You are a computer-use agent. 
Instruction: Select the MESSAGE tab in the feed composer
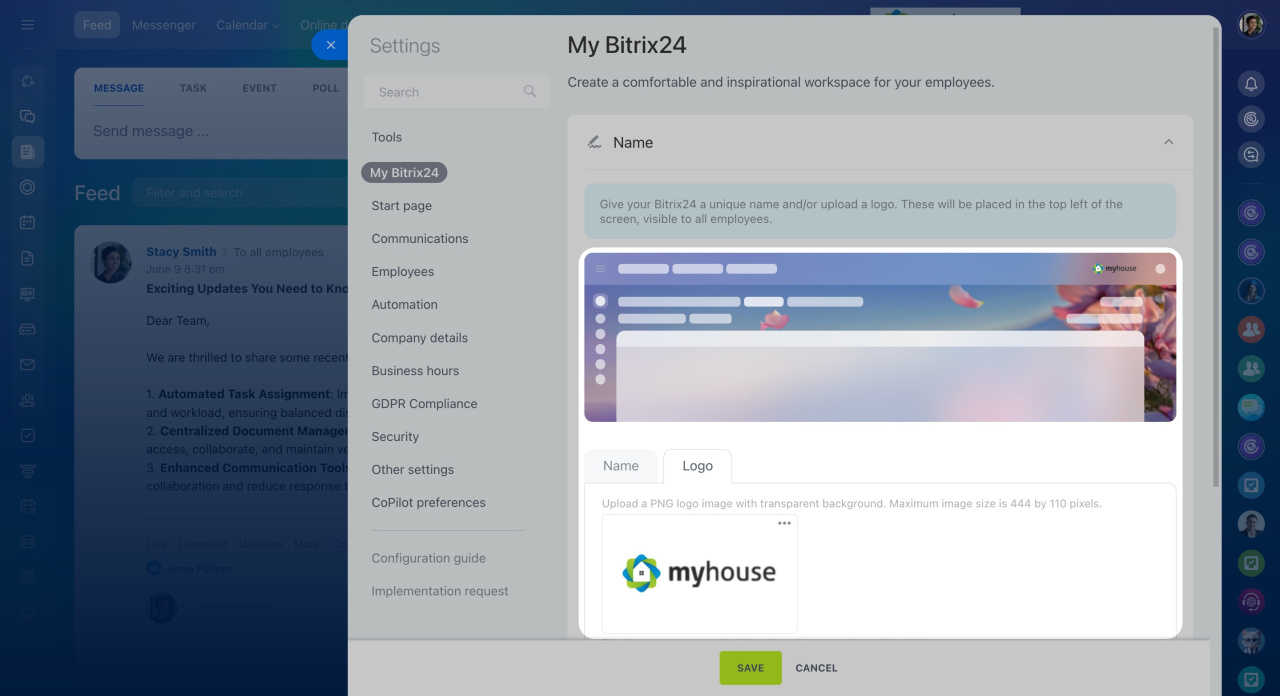119,88
